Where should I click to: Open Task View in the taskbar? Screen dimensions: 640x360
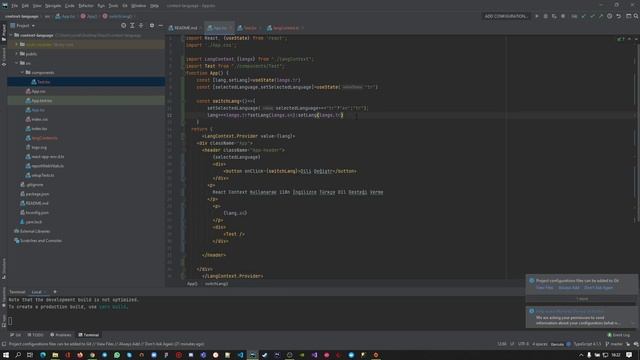30,355
